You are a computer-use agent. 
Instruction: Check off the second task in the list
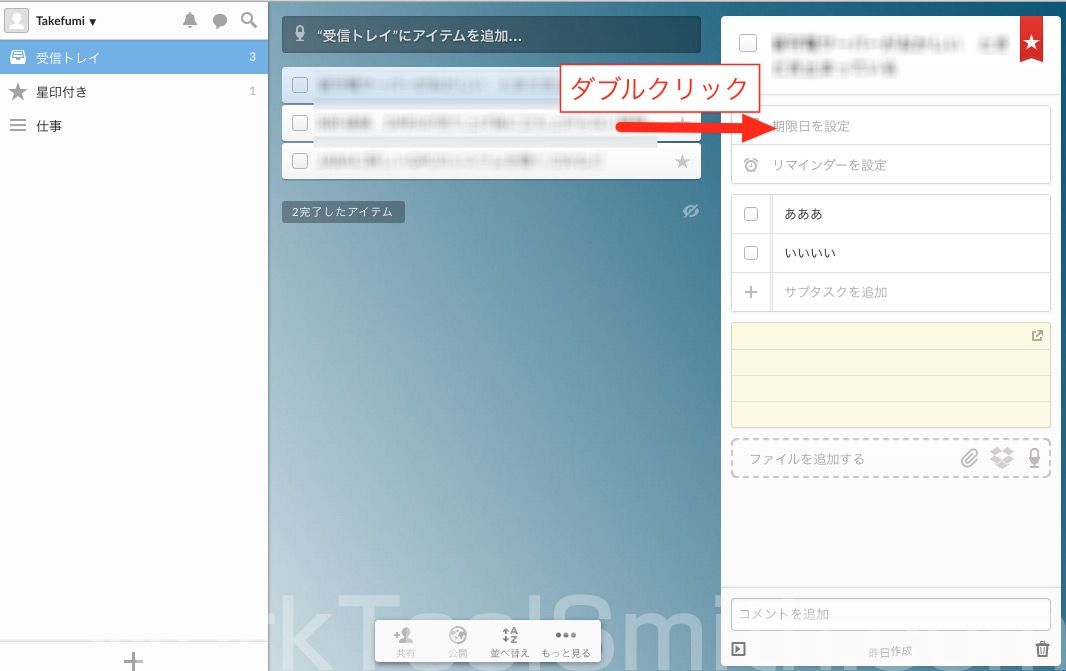click(300, 123)
